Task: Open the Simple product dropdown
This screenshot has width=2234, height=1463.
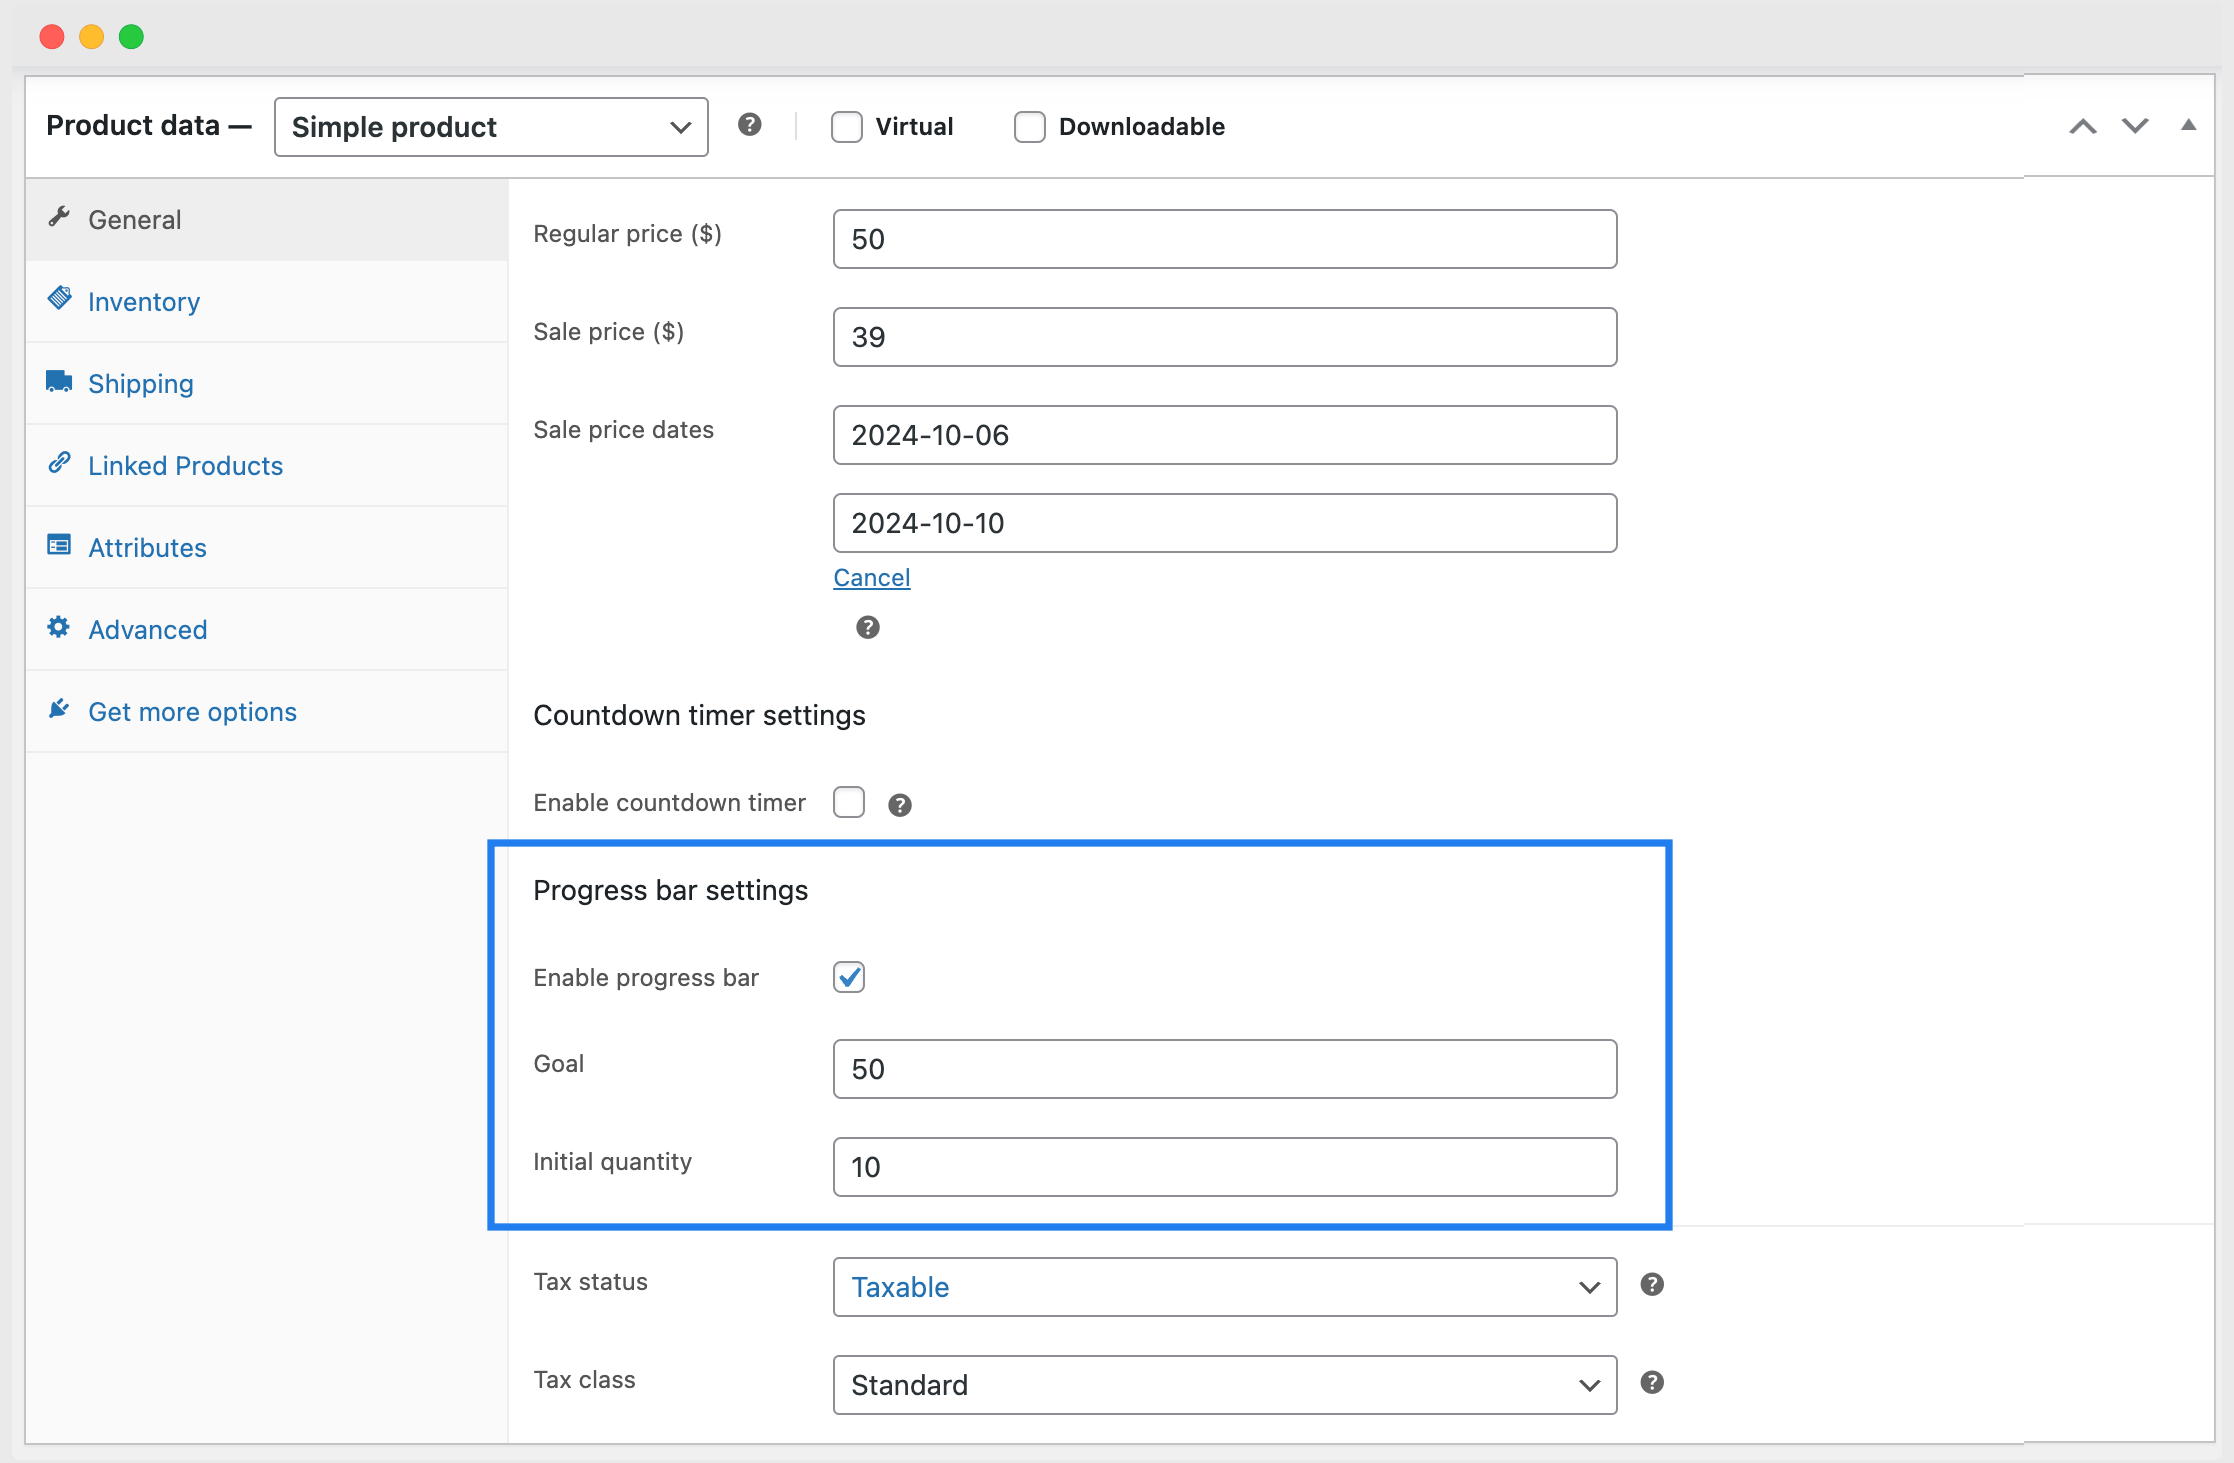Action: pyautogui.click(x=490, y=126)
